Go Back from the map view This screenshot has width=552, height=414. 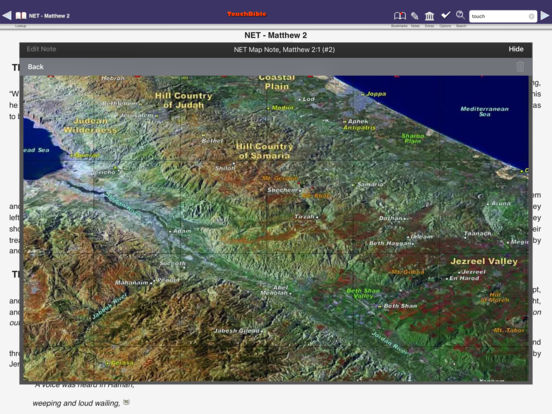coord(36,67)
